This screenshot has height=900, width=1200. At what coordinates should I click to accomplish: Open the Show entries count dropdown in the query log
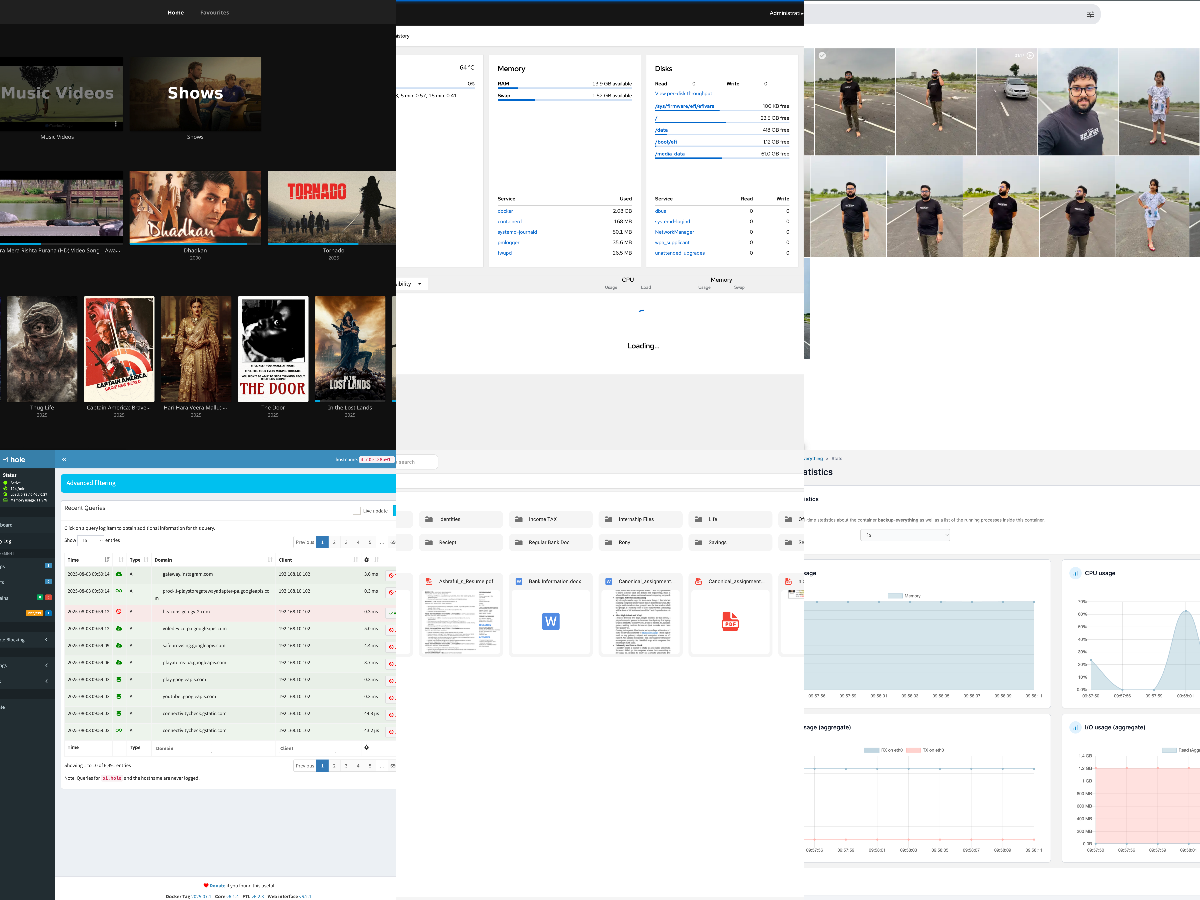point(91,540)
